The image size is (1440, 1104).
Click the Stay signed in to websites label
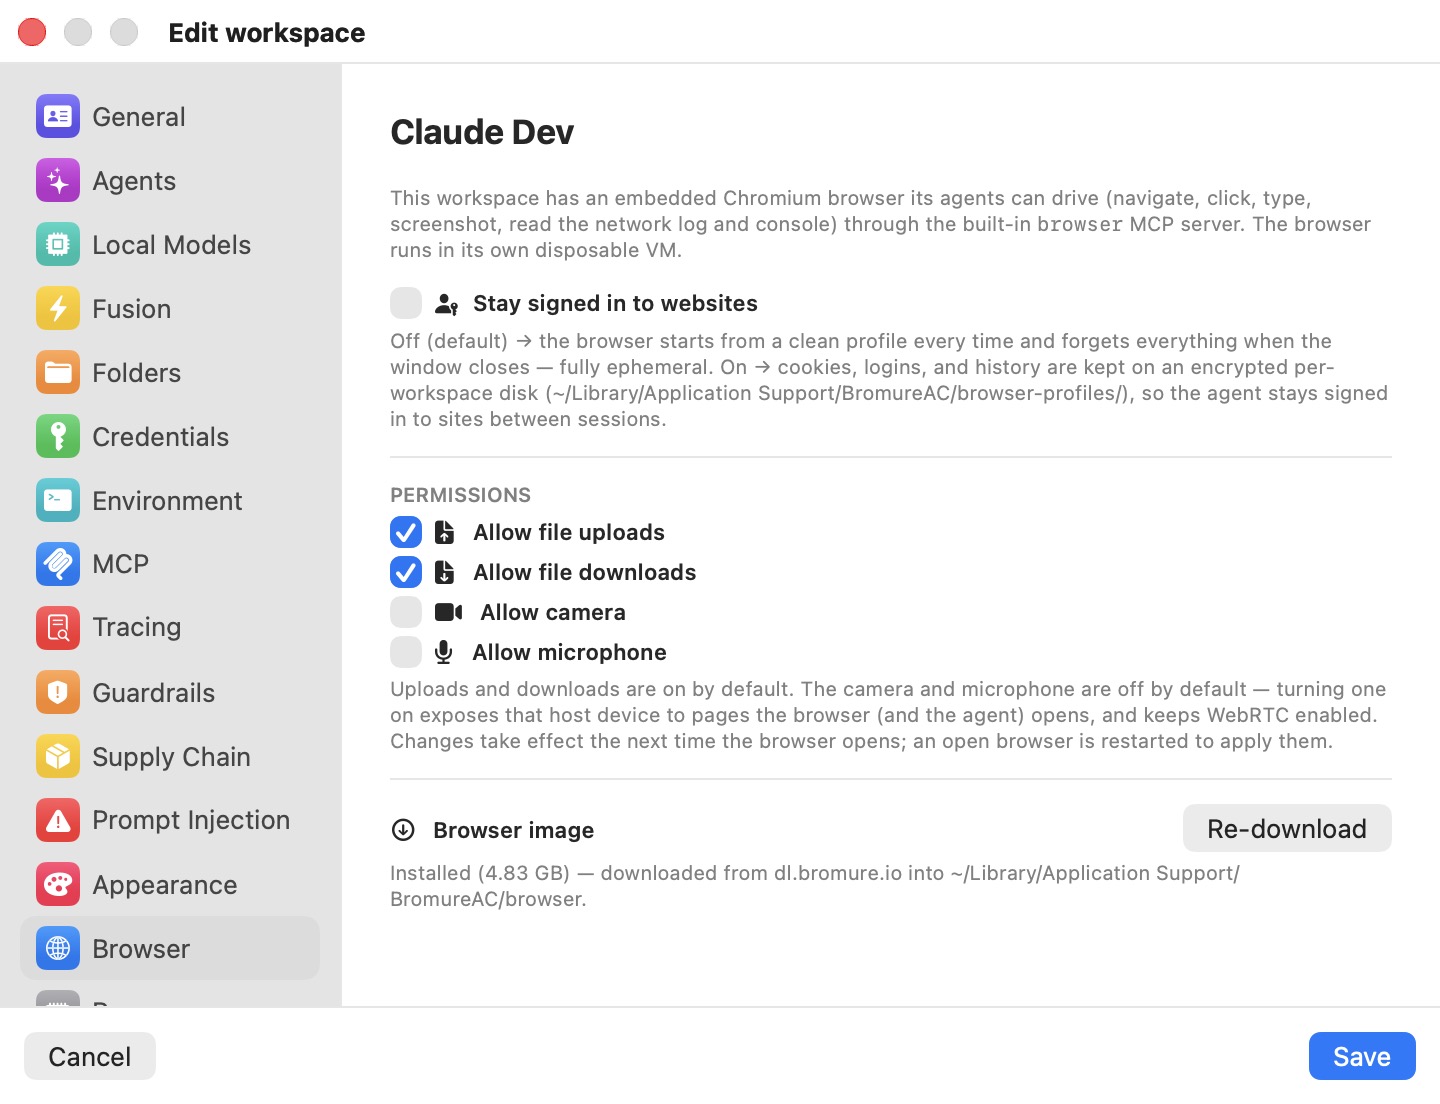(615, 303)
